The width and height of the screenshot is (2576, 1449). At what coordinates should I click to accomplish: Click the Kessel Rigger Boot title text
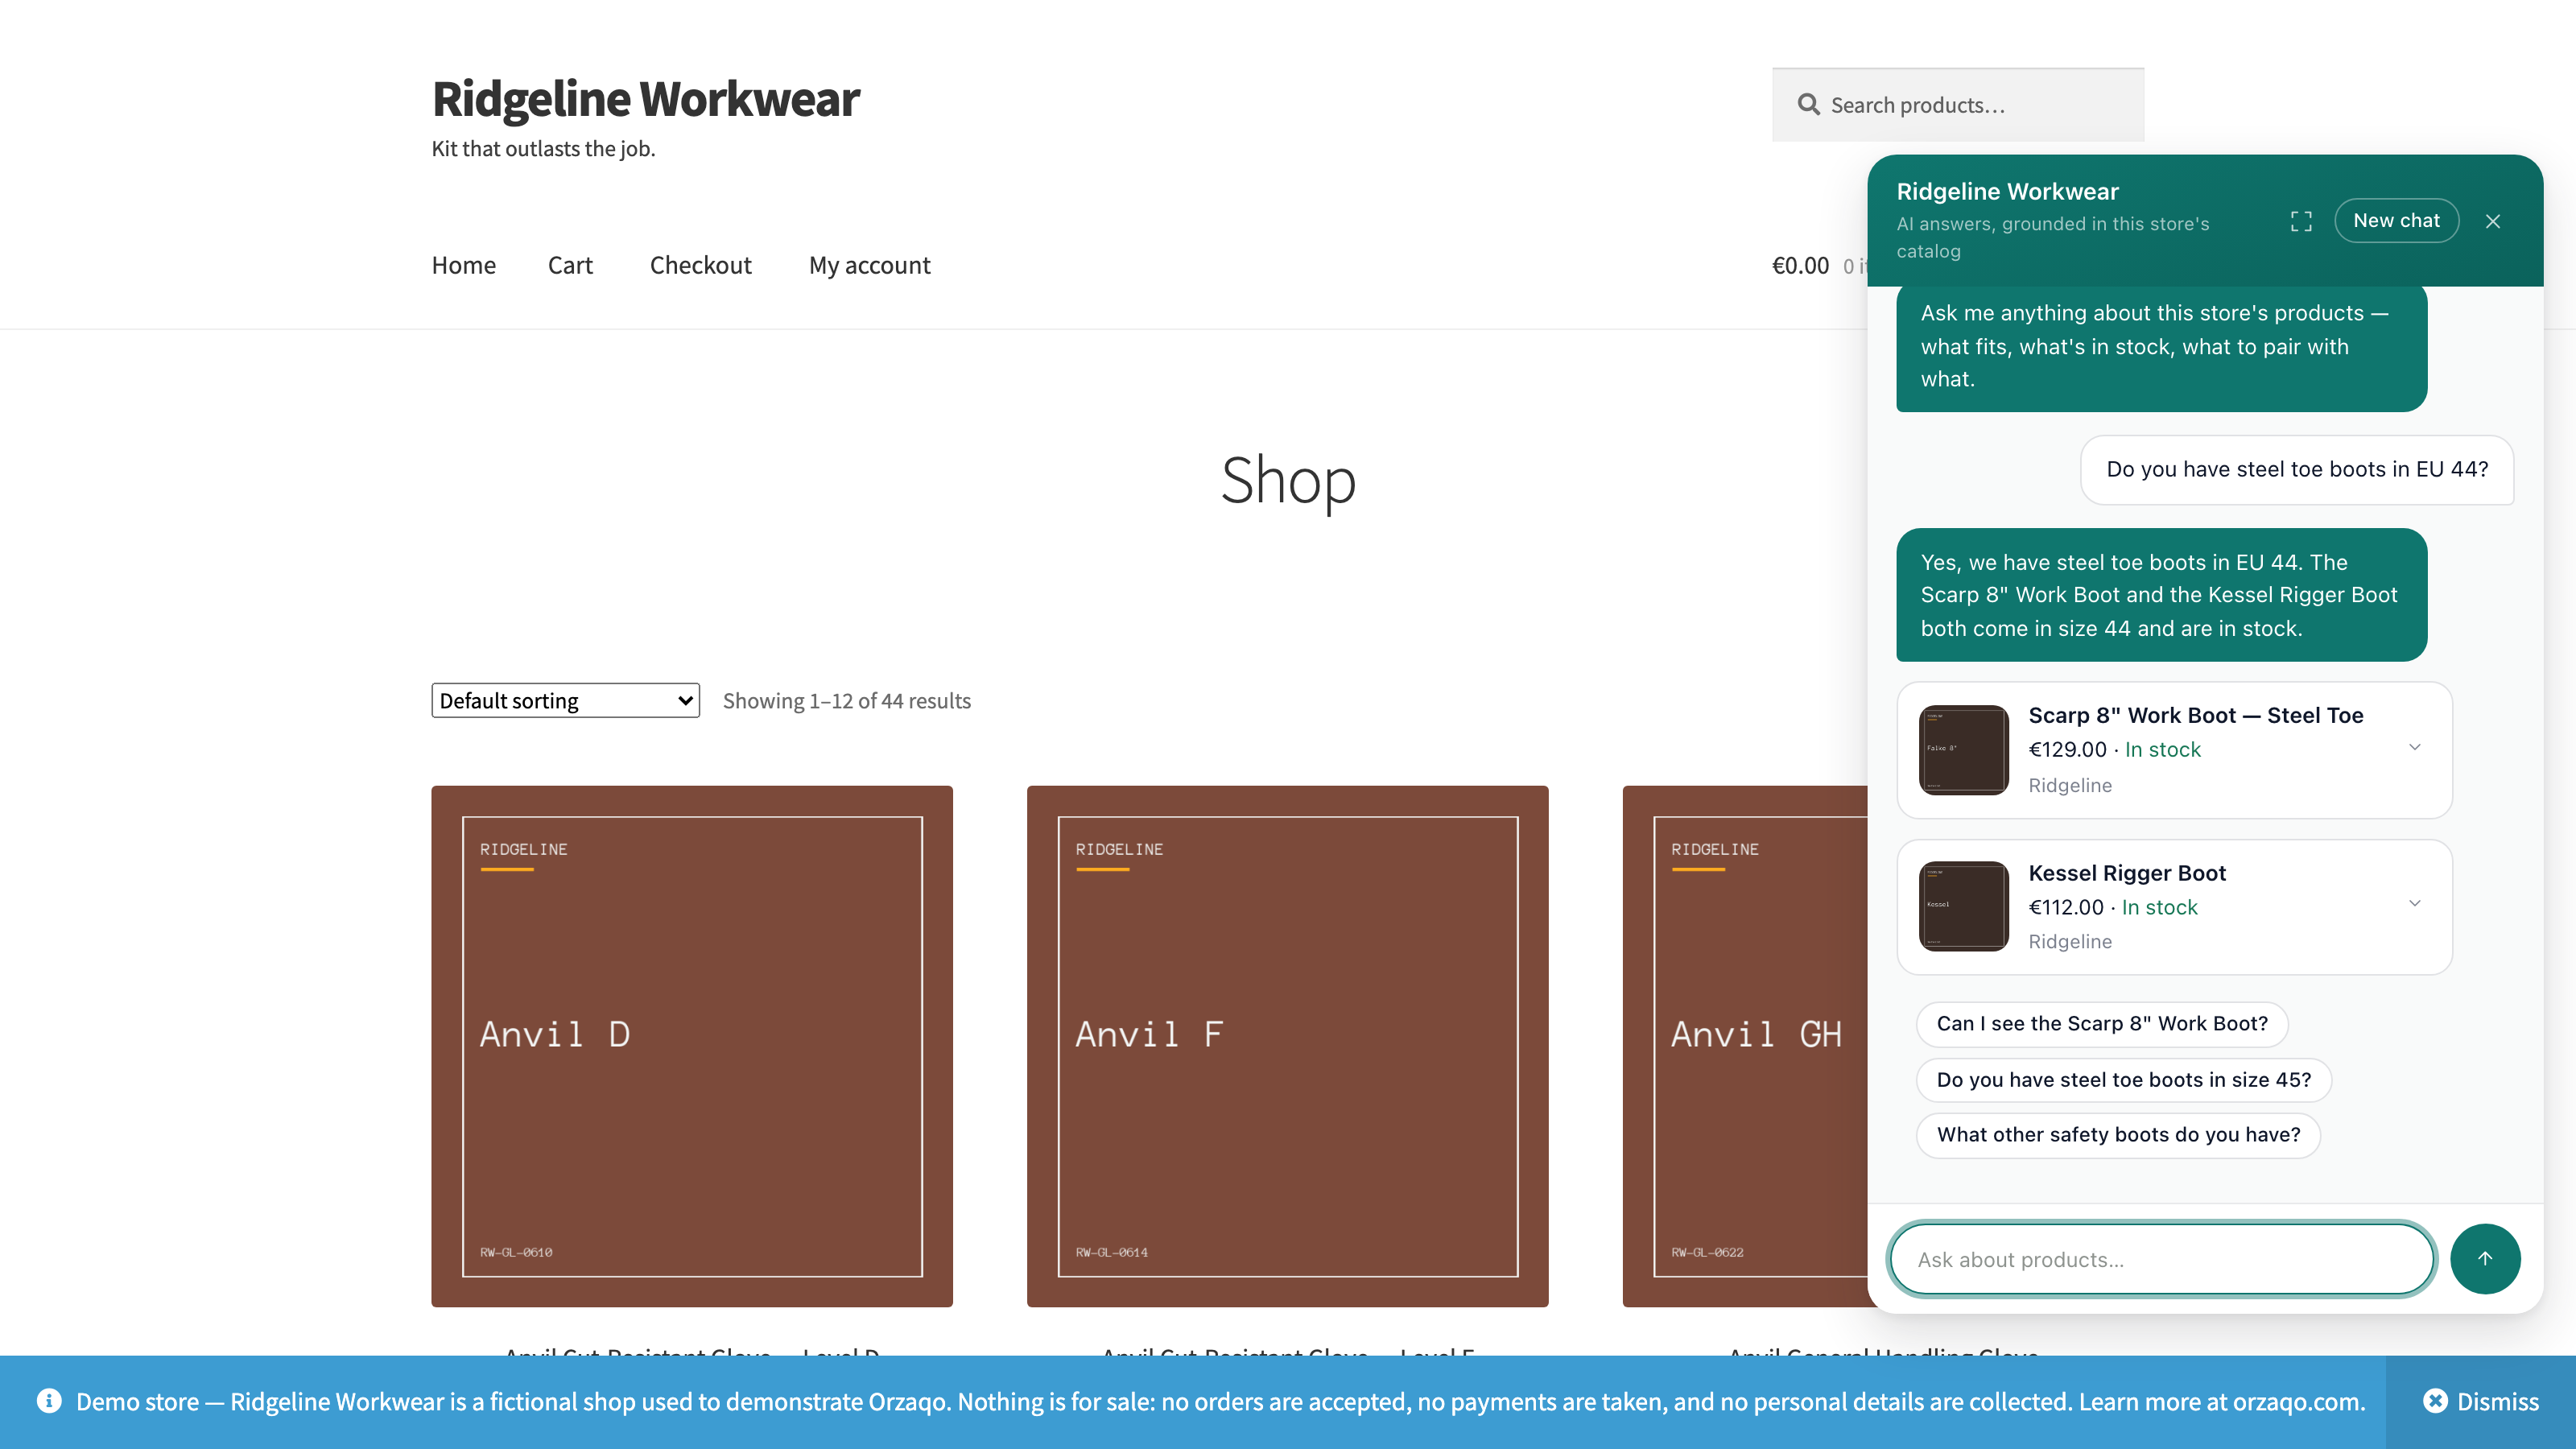(2126, 873)
